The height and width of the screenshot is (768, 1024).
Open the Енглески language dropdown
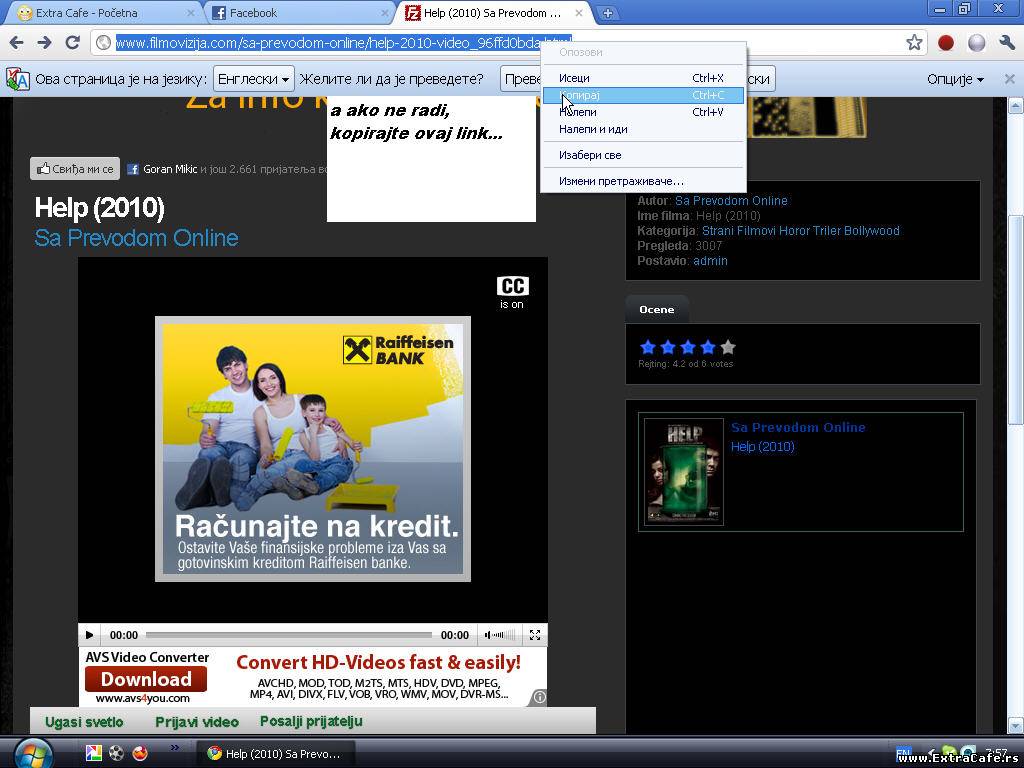point(254,79)
